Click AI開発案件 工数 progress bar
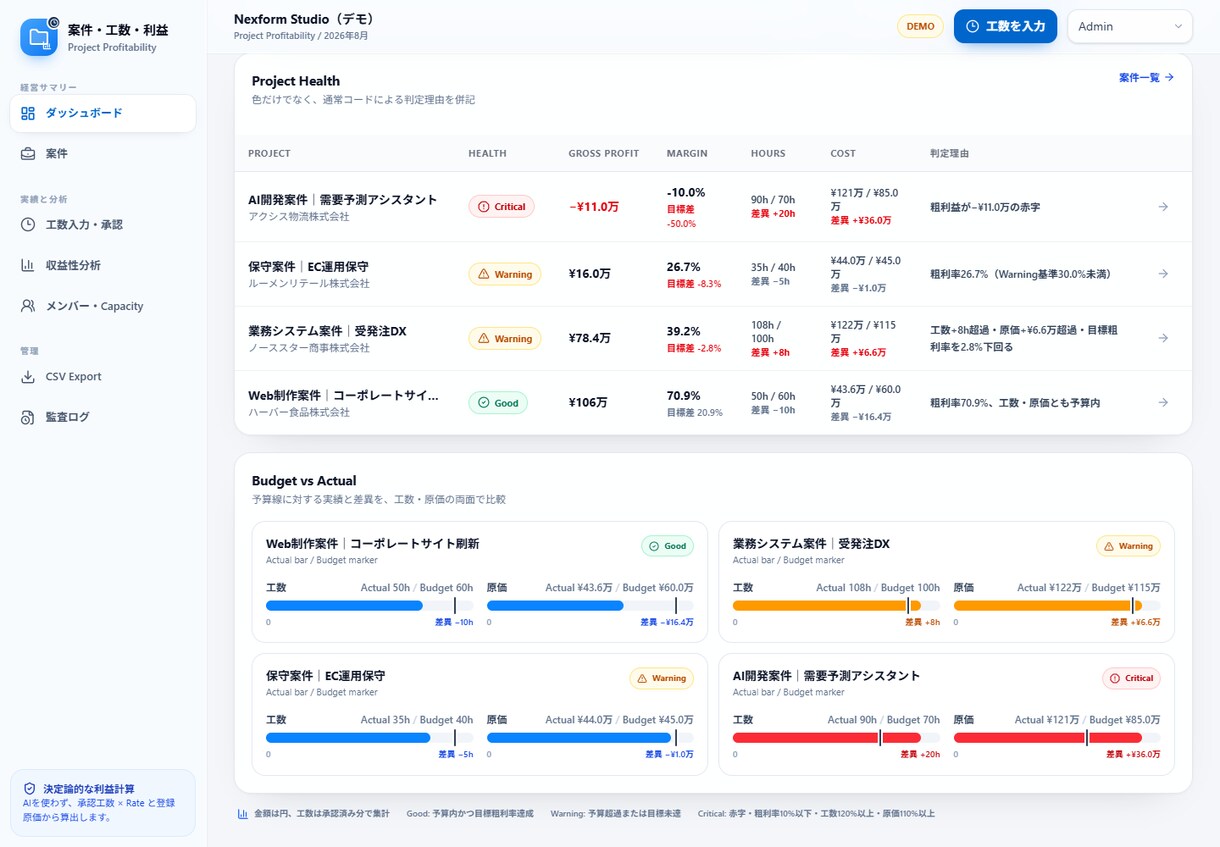 point(836,737)
